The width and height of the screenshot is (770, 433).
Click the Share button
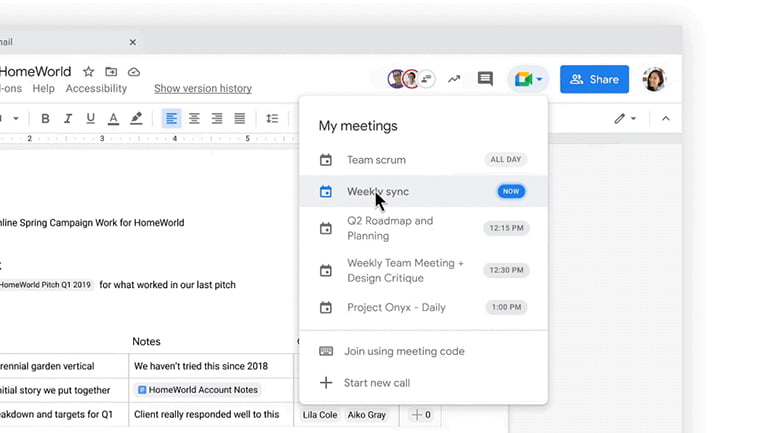click(x=594, y=79)
